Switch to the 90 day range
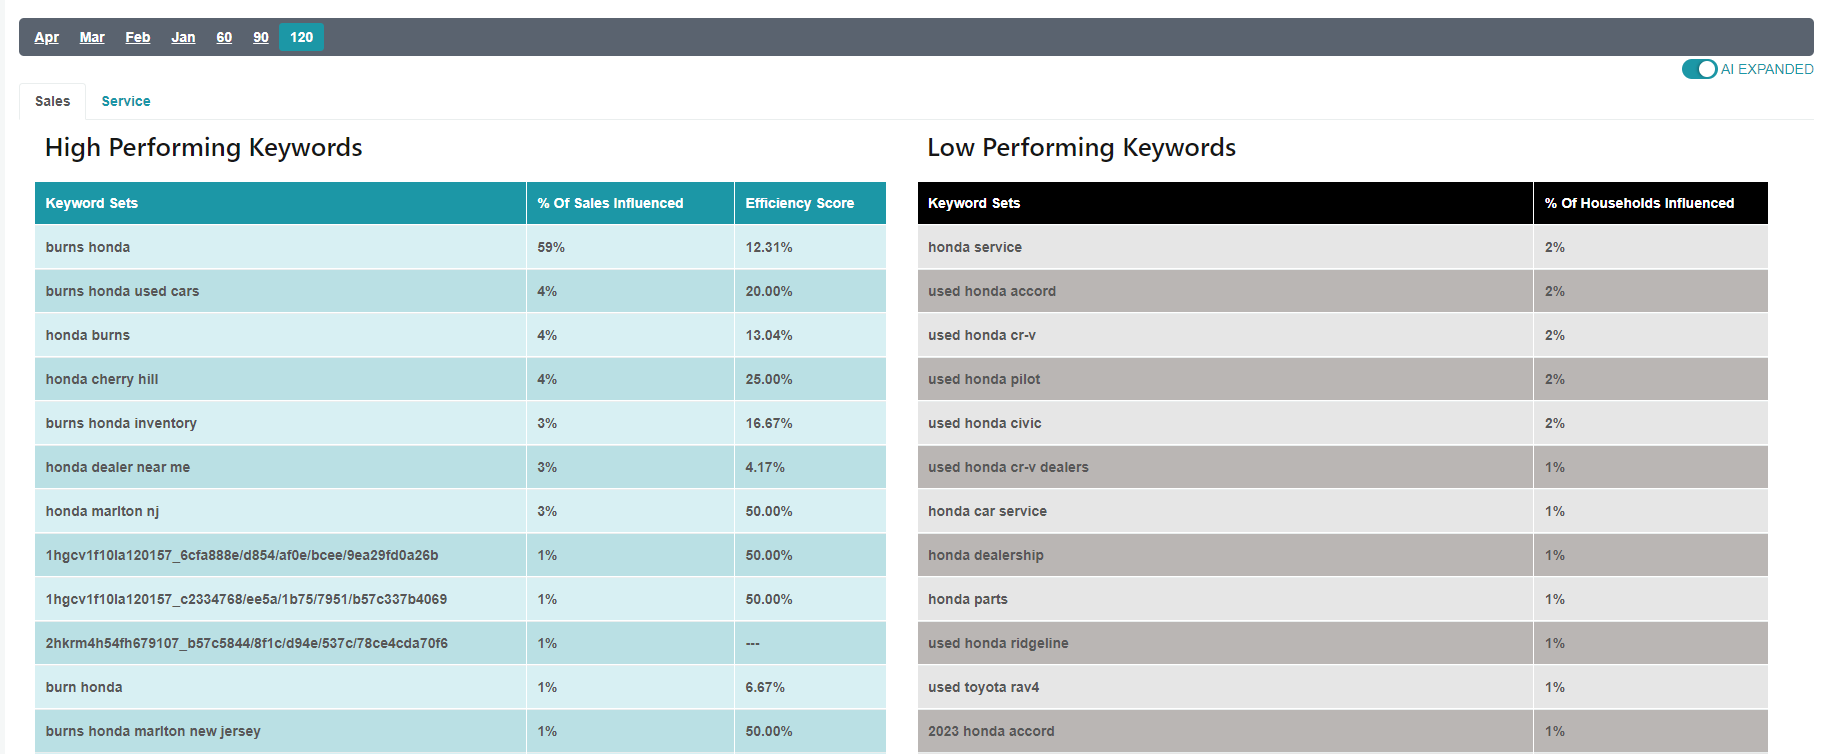1825x754 pixels. 261,37
